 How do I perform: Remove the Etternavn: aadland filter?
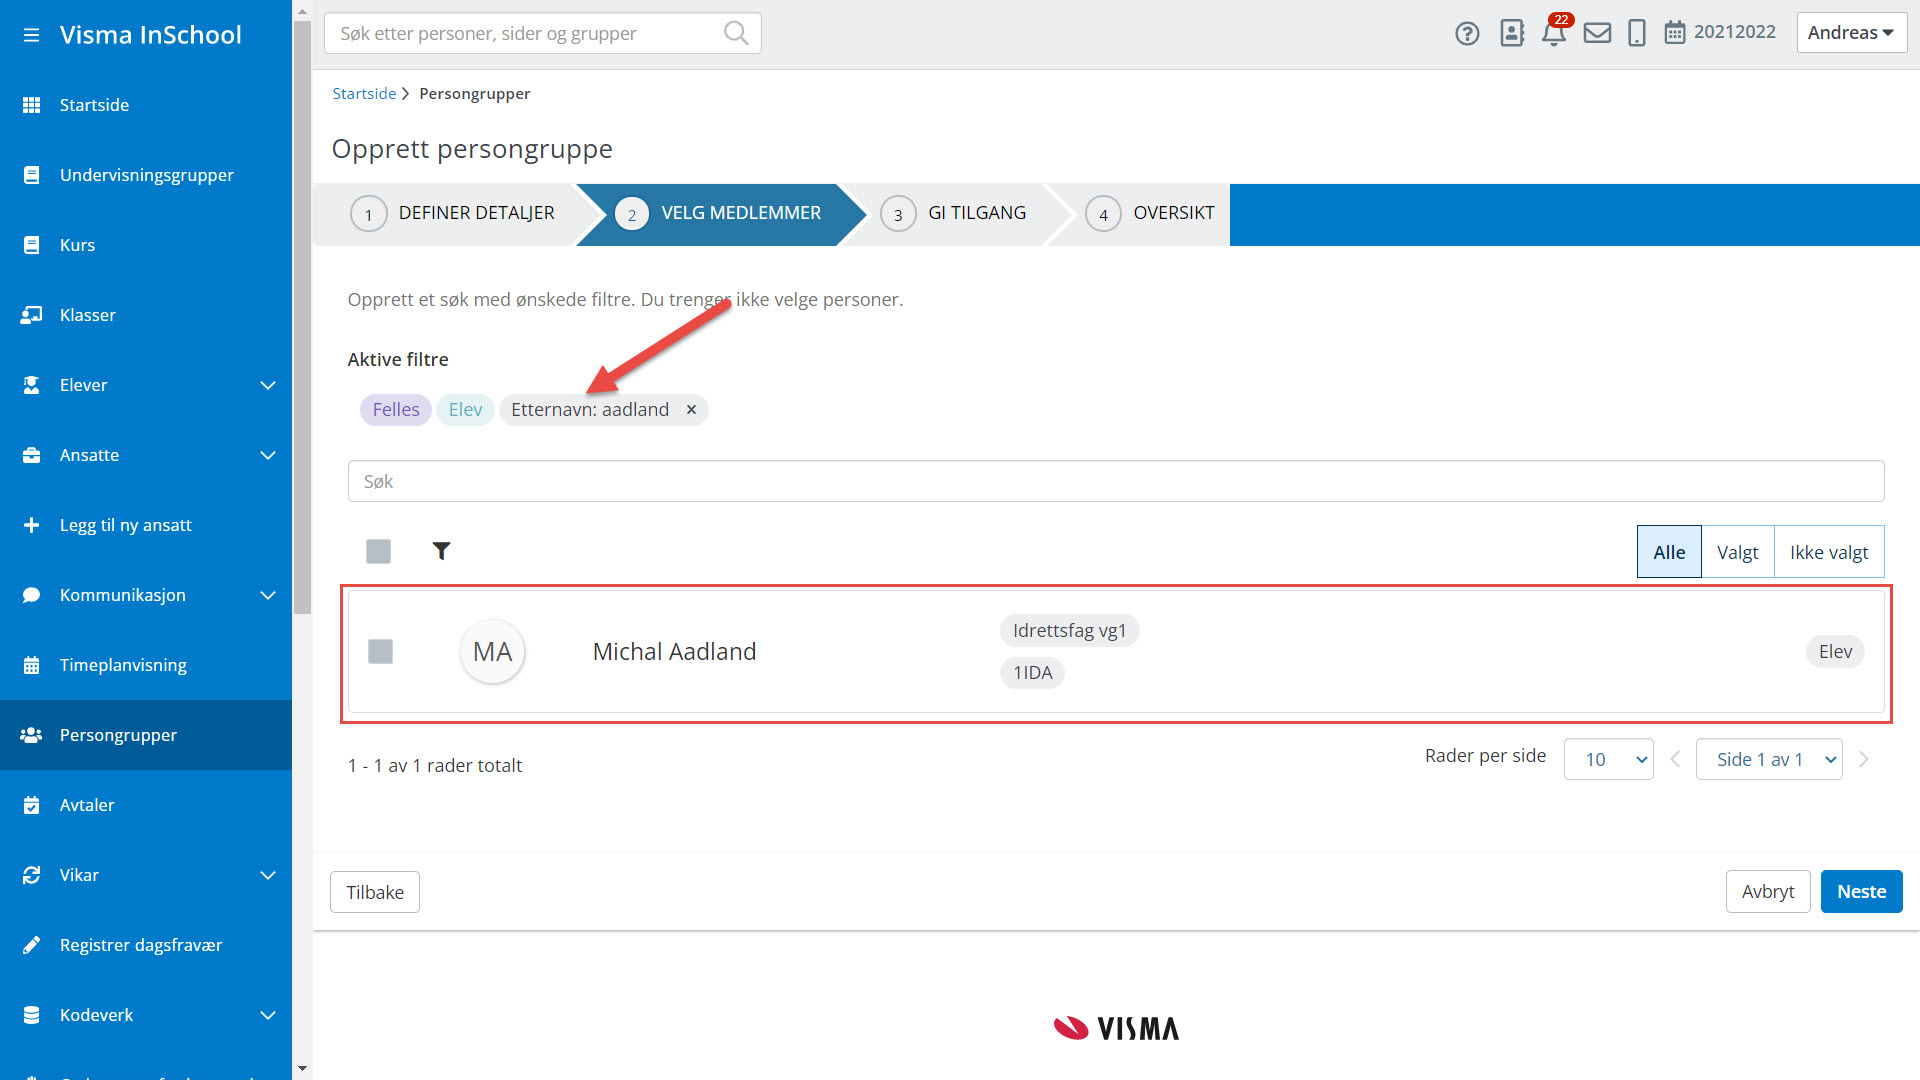pos(691,410)
